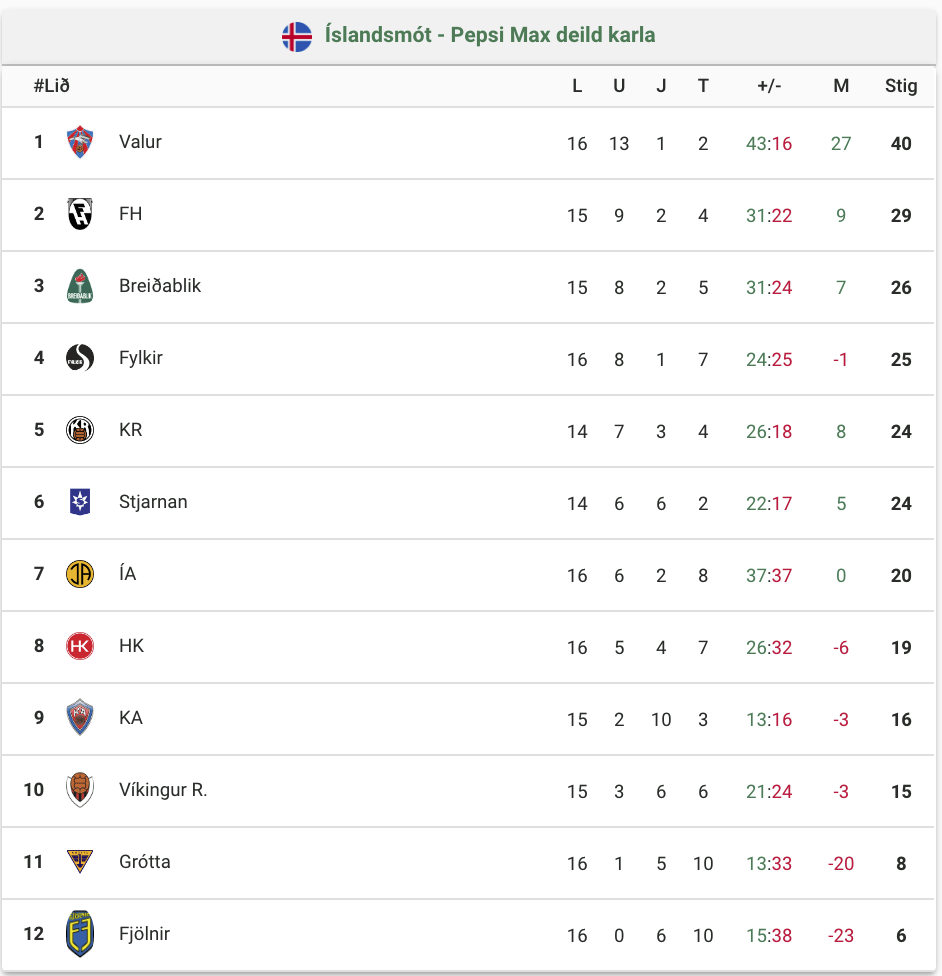
Task: Click the Stjarnan blue star crest
Action: 80,502
